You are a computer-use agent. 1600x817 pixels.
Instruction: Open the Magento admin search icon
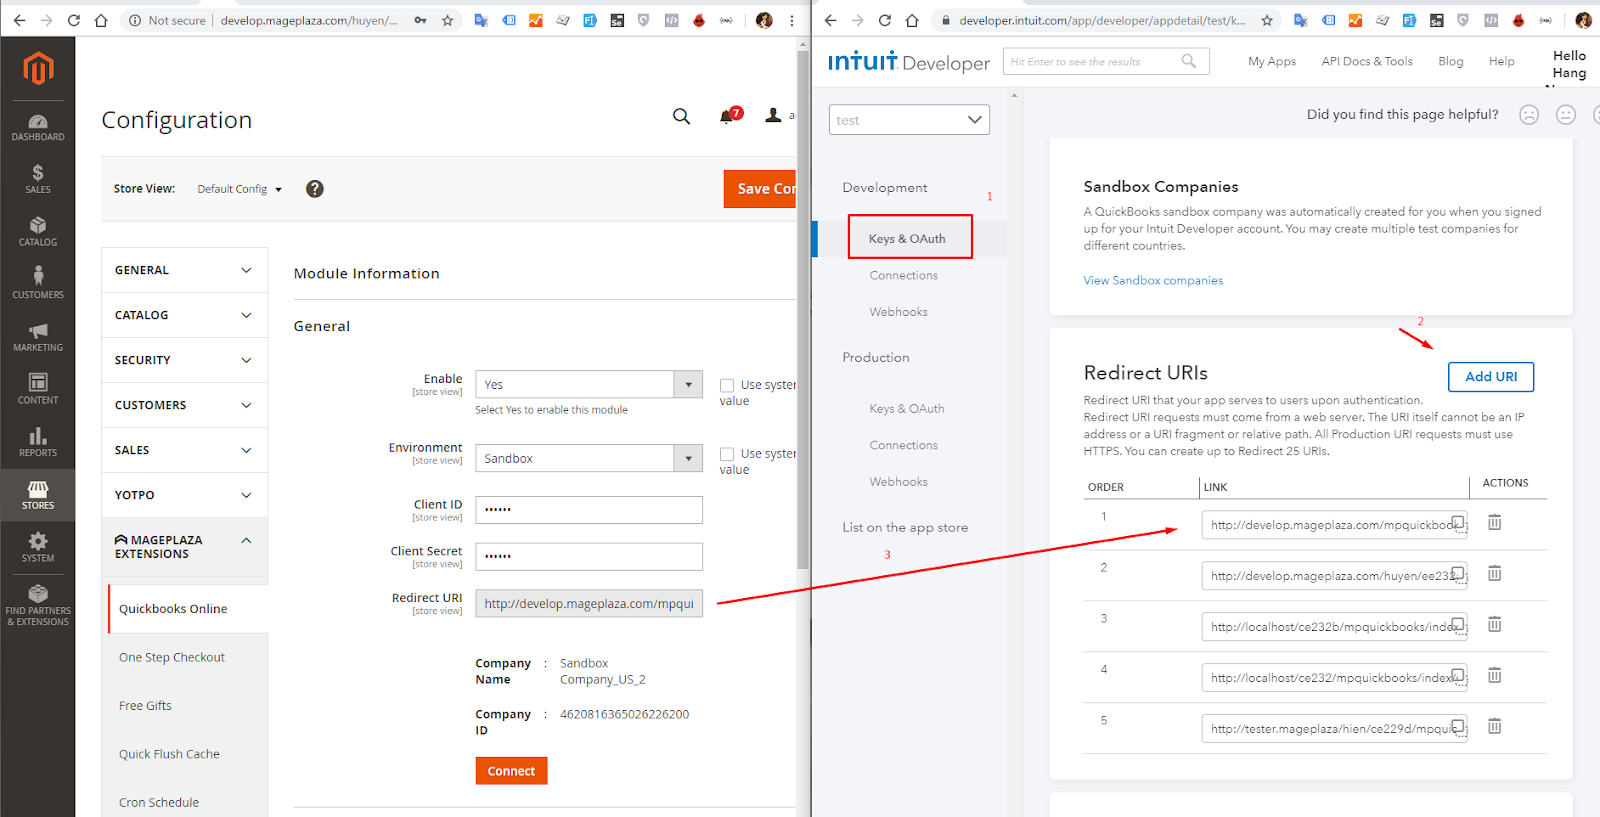[681, 116]
